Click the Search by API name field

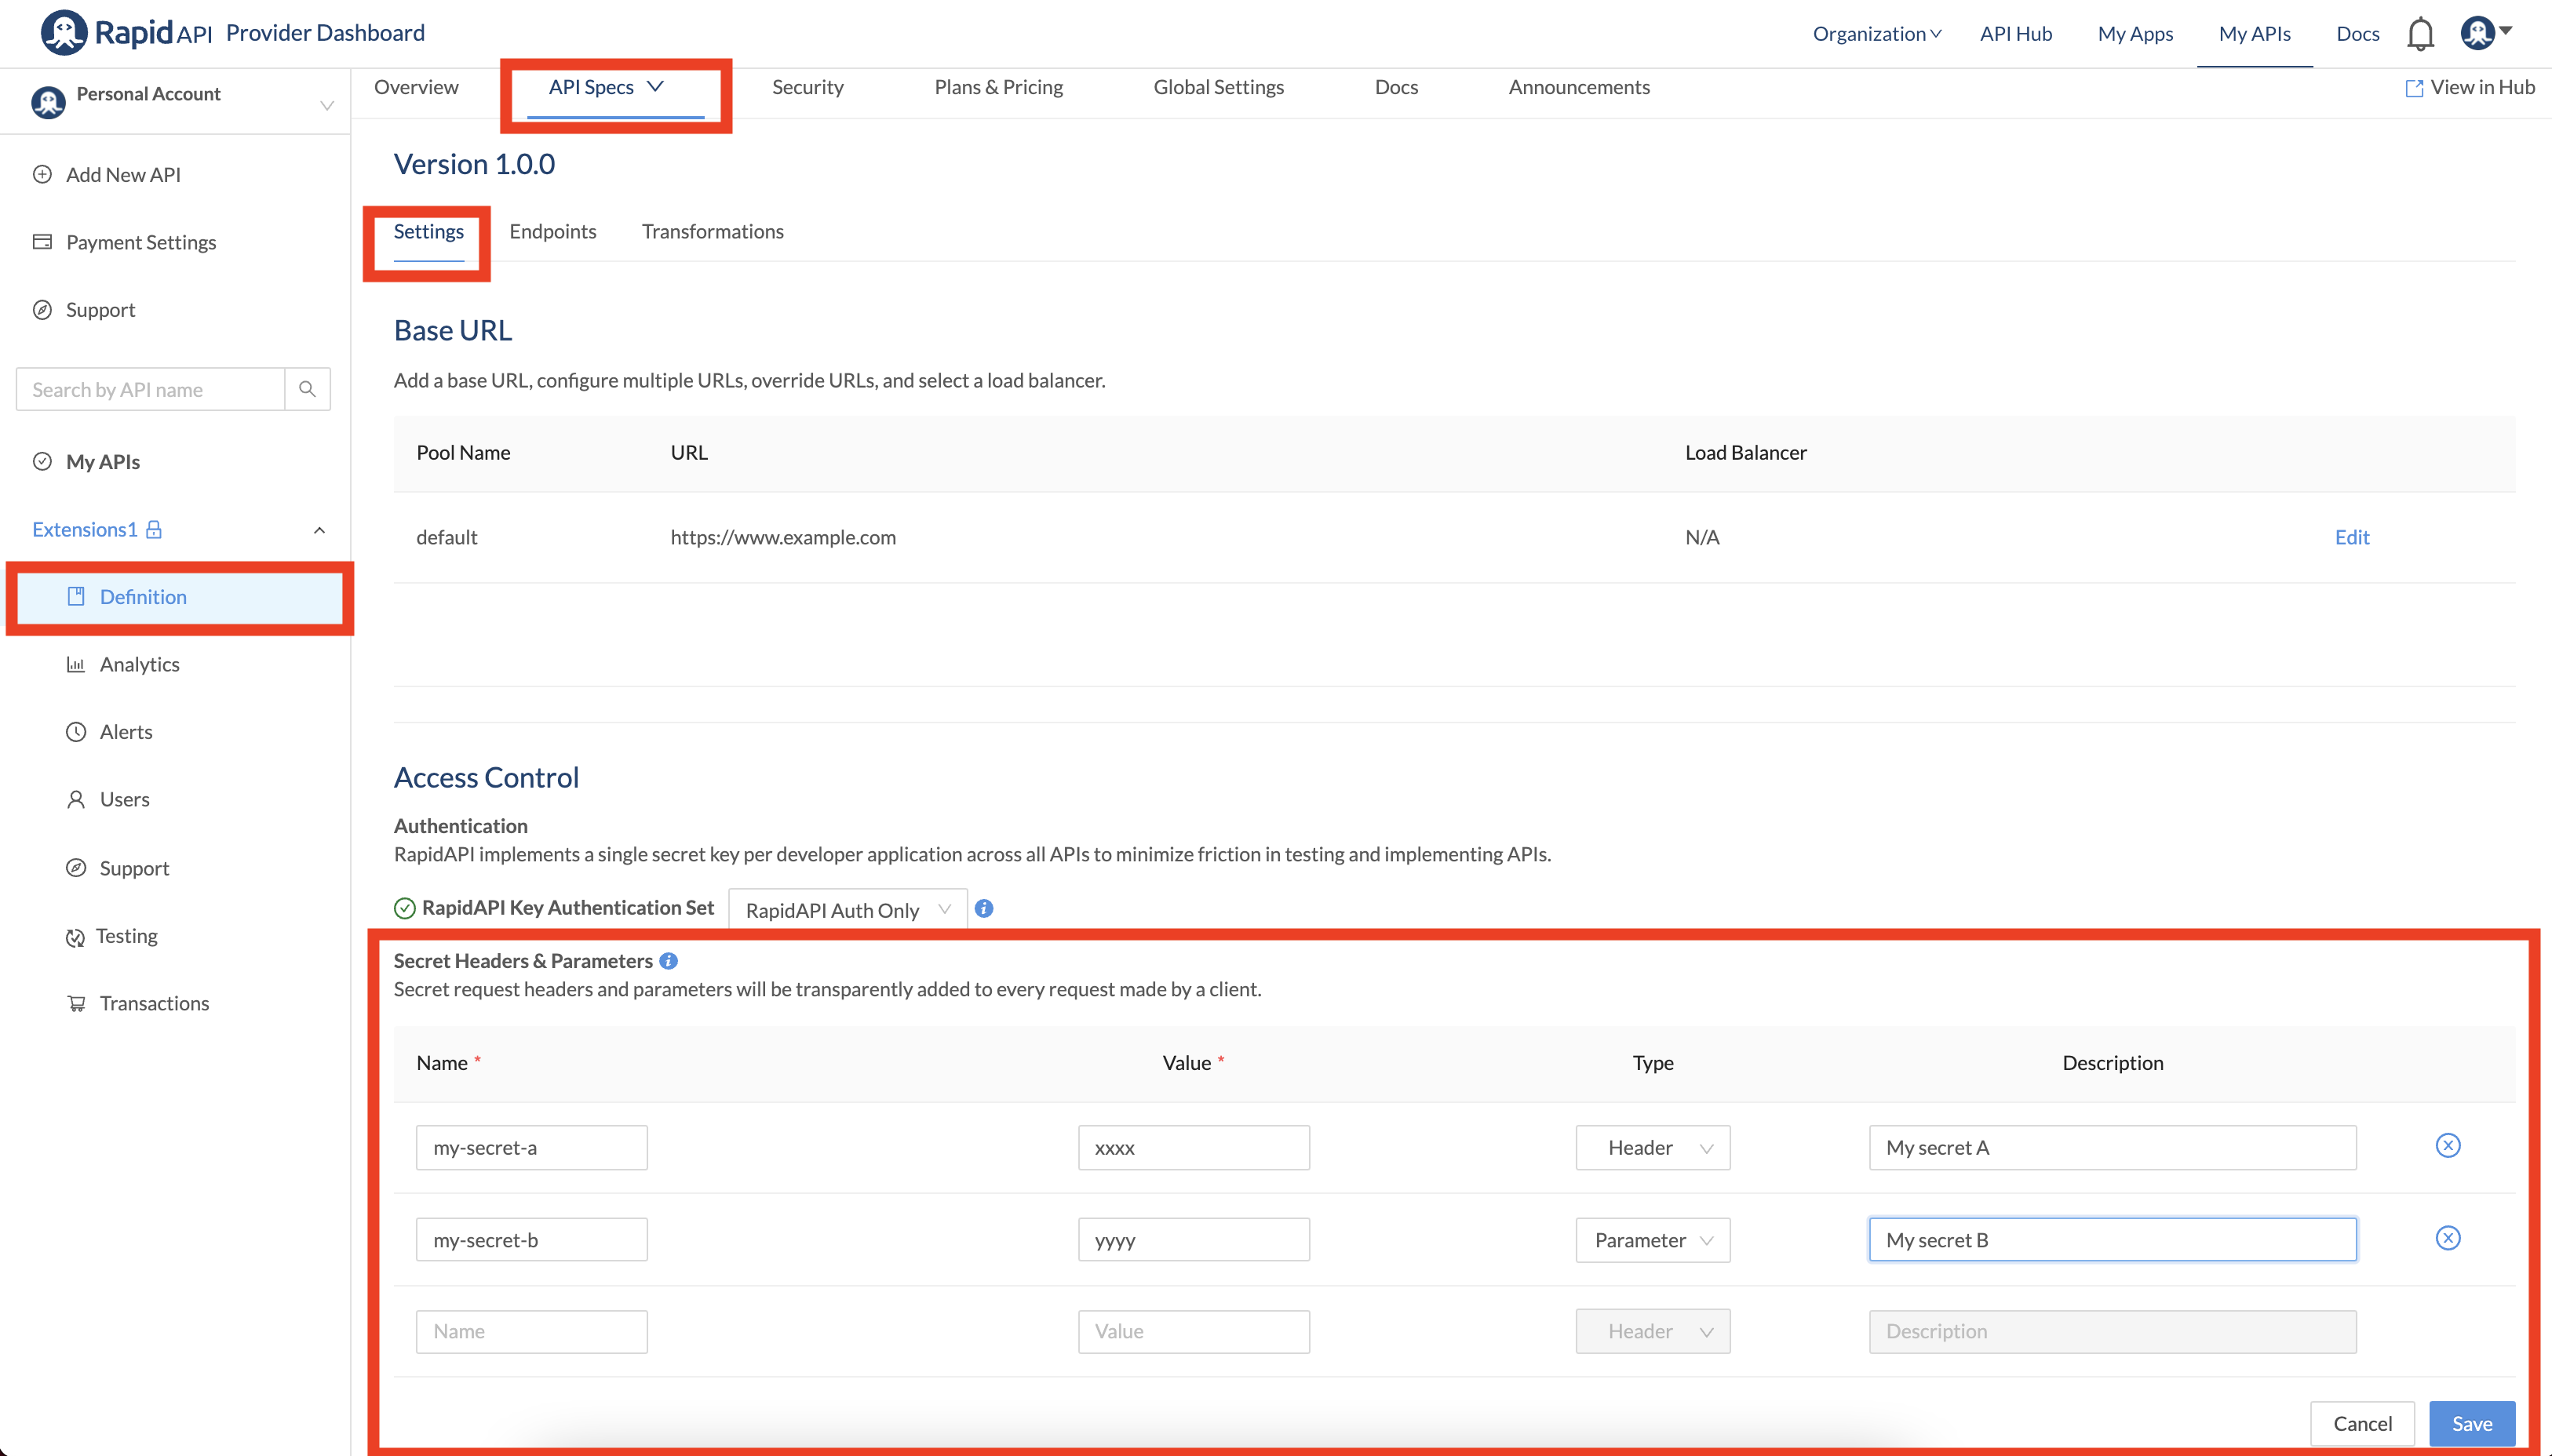pyautogui.click(x=150, y=389)
